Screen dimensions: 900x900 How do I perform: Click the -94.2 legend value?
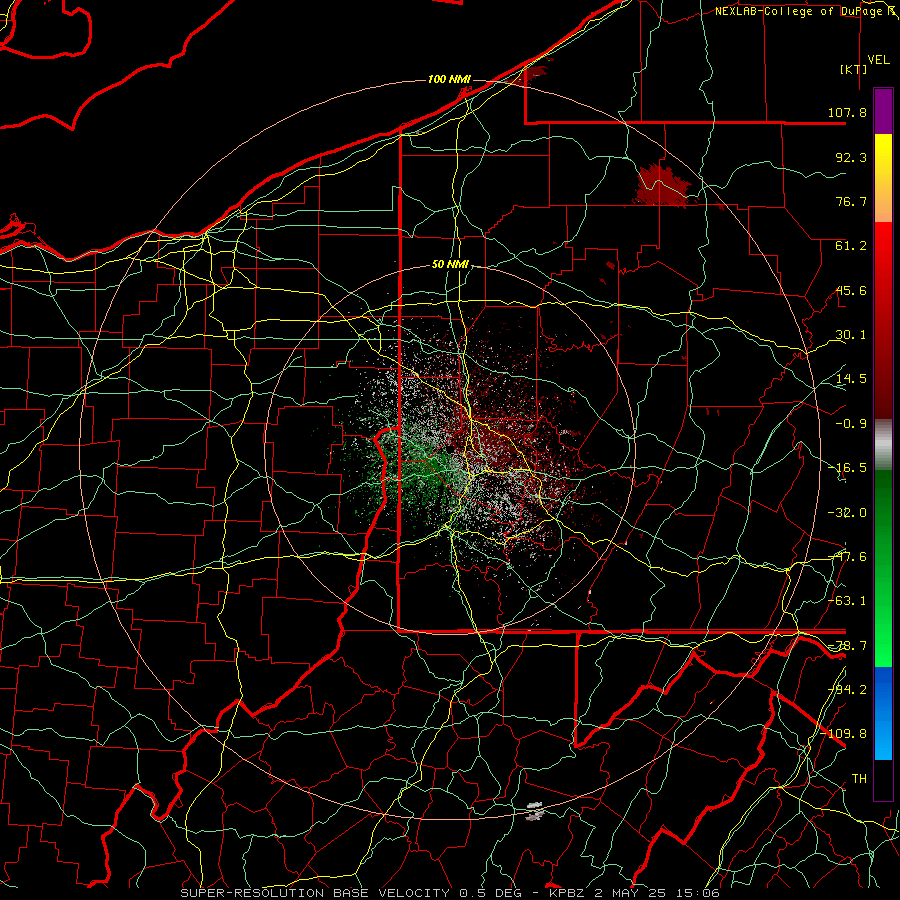[847, 690]
